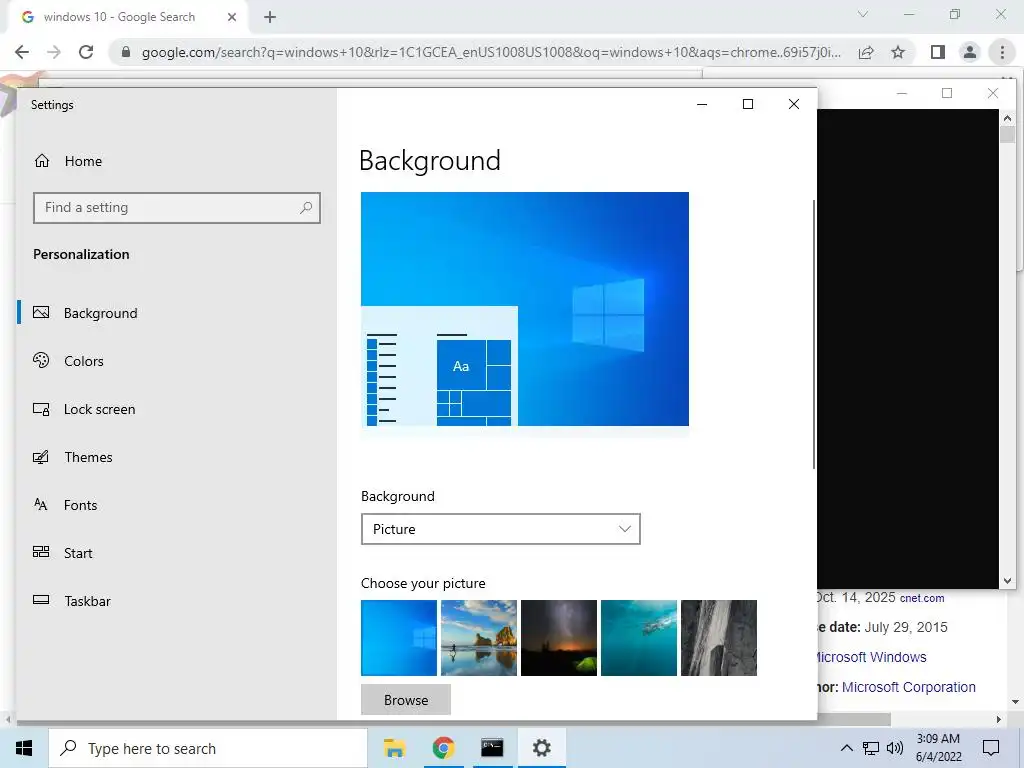Open Chrome side panel icon
This screenshot has width=1024, height=768.
click(x=938, y=52)
